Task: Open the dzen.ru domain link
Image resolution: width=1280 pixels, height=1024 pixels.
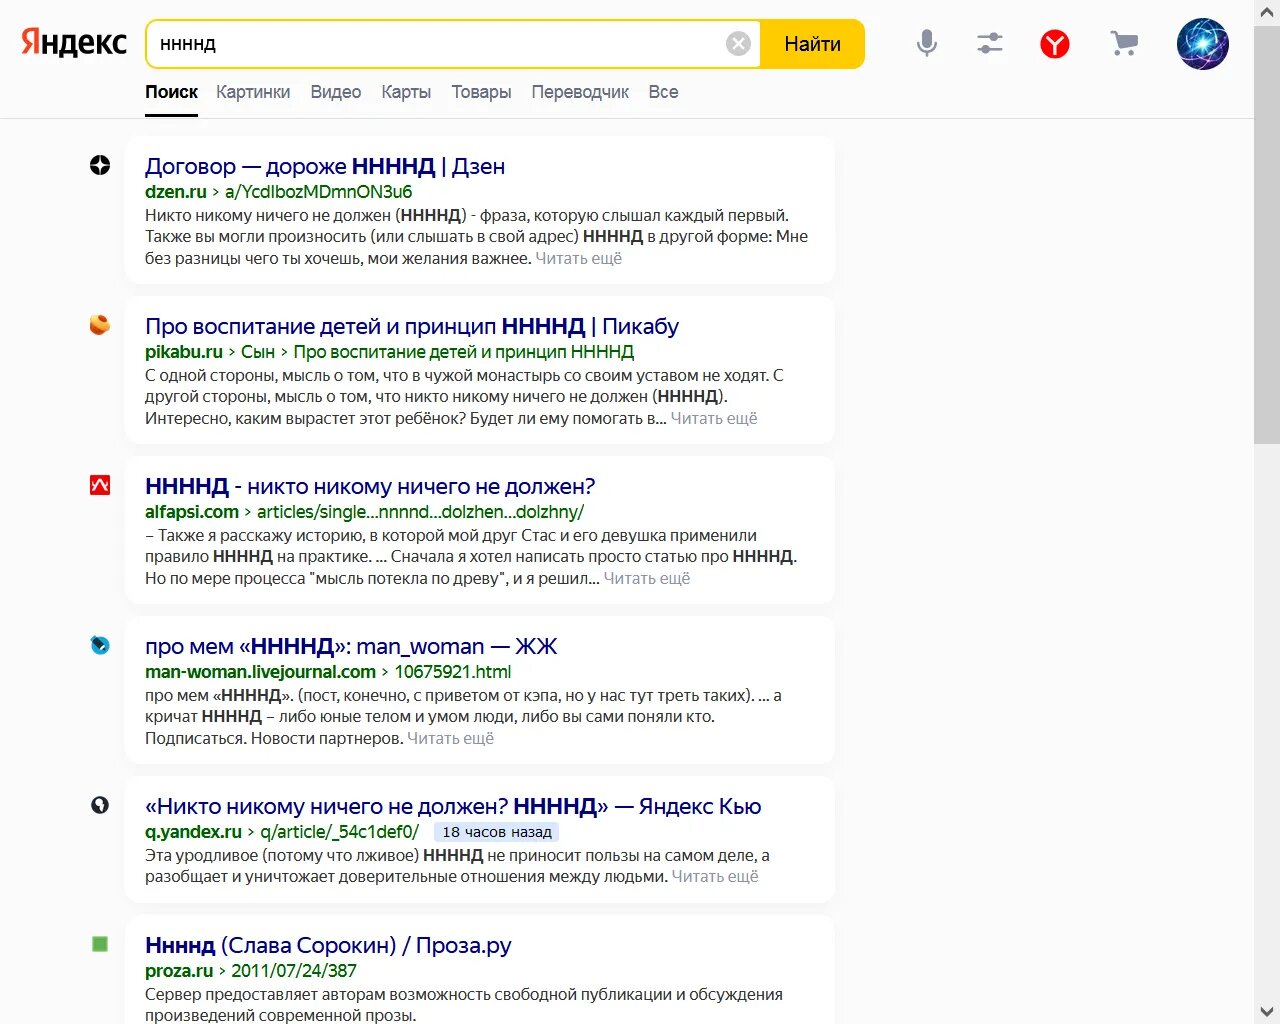Action: coord(176,192)
